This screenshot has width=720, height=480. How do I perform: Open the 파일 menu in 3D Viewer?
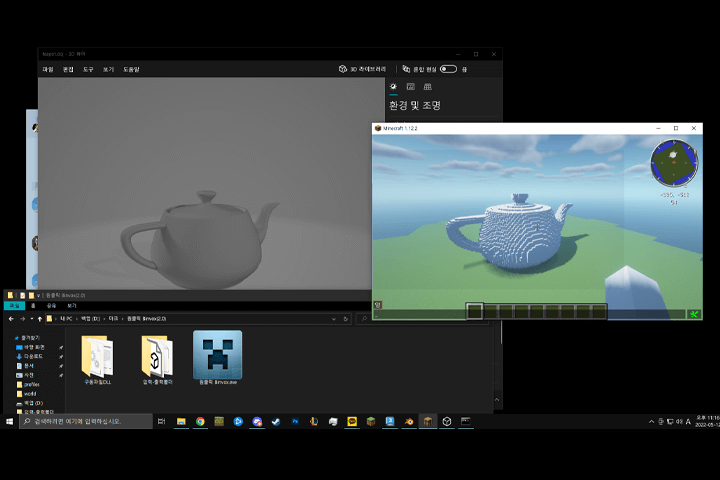(x=48, y=69)
